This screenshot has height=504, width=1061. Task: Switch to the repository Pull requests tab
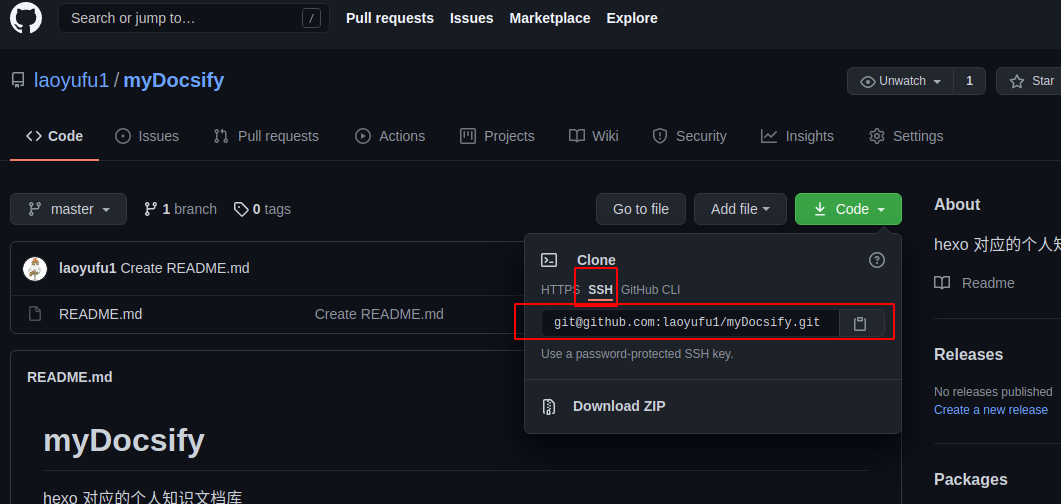coord(266,136)
